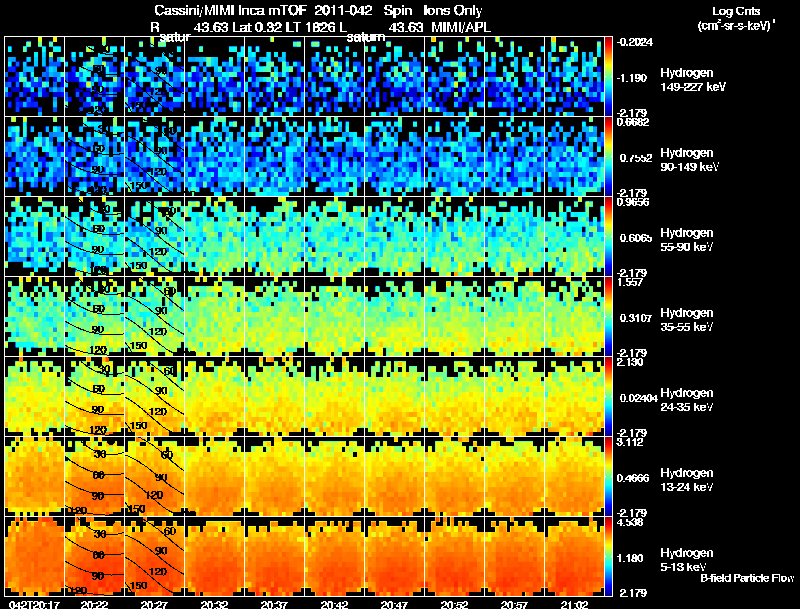
Task: Click the colorbar beside 24-35 keV row
Action: [608, 397]
